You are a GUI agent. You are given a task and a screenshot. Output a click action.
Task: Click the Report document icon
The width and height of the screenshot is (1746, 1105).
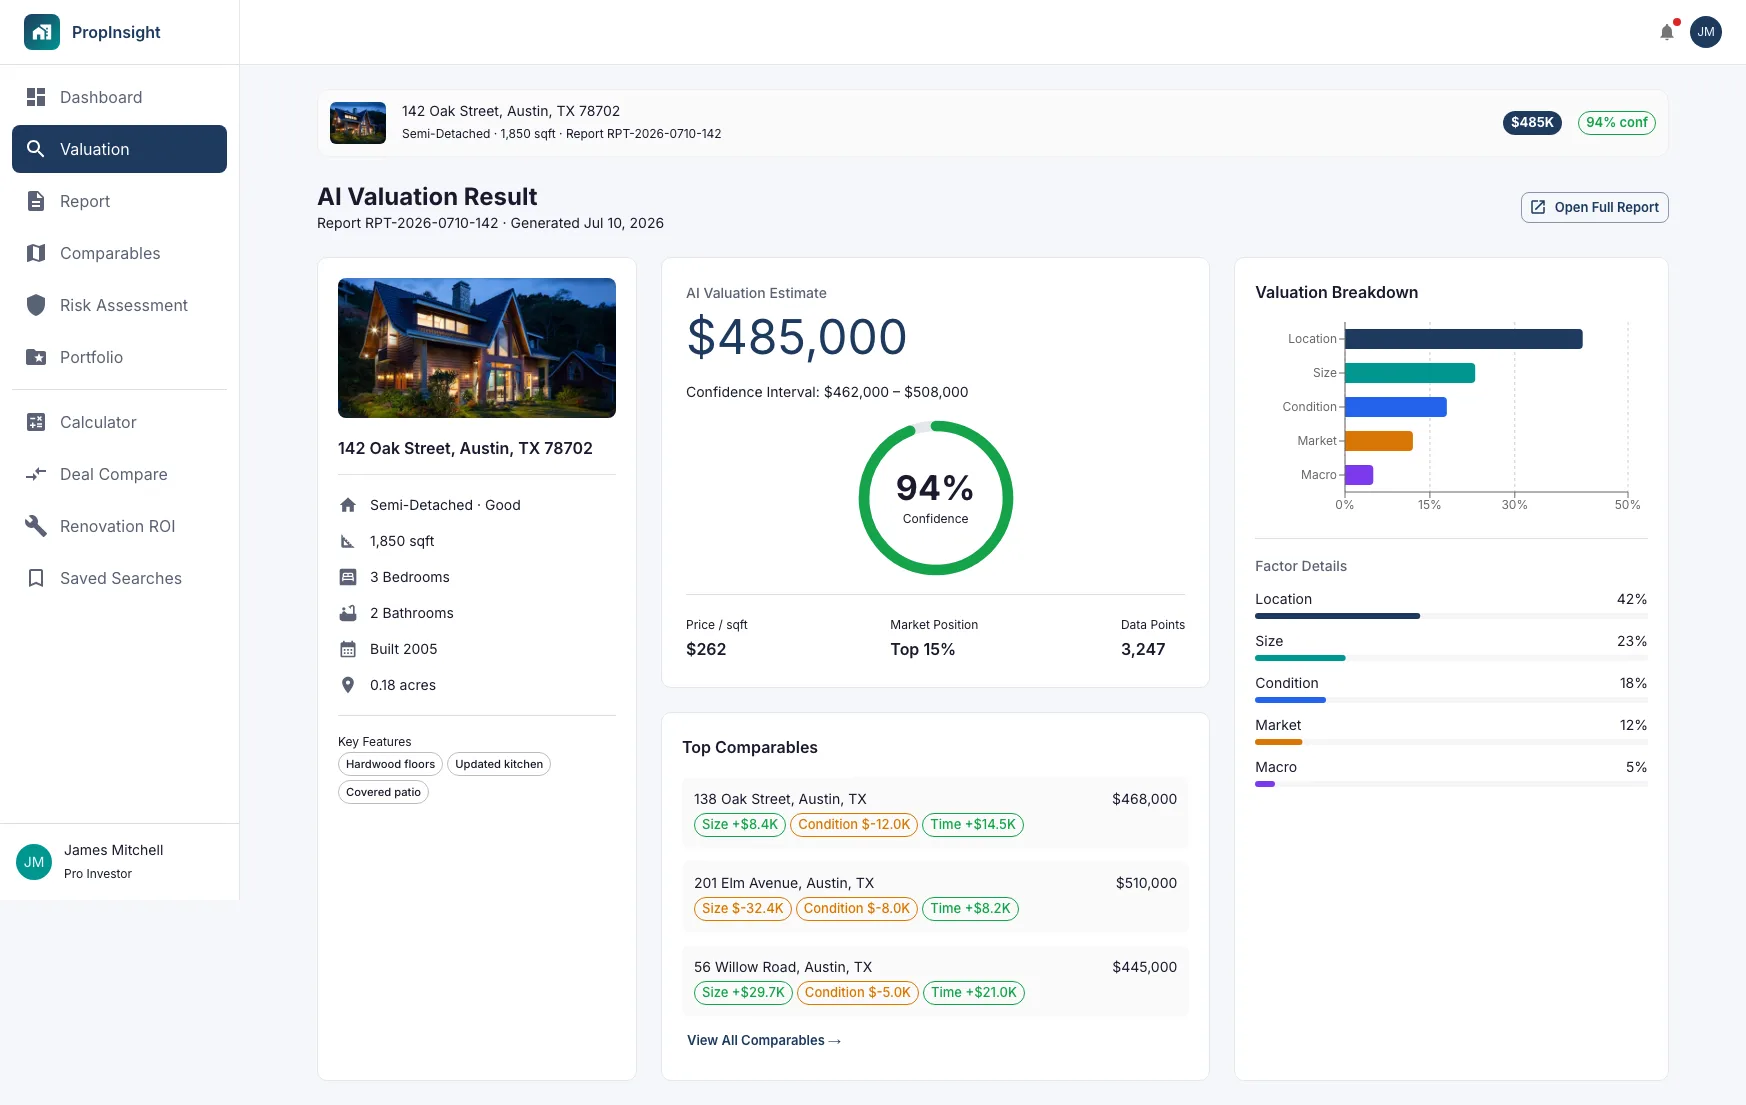pyautogui.click(x=36, y=201)
